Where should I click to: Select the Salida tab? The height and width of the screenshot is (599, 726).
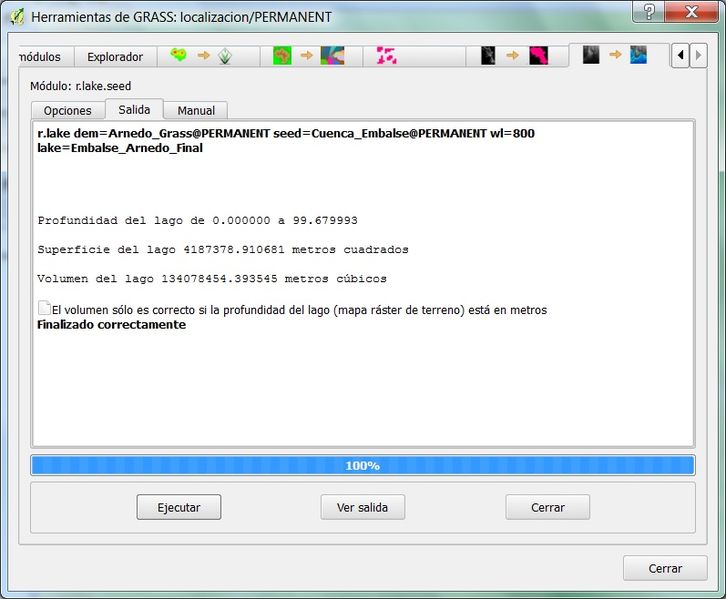click(x=134, y=109)
